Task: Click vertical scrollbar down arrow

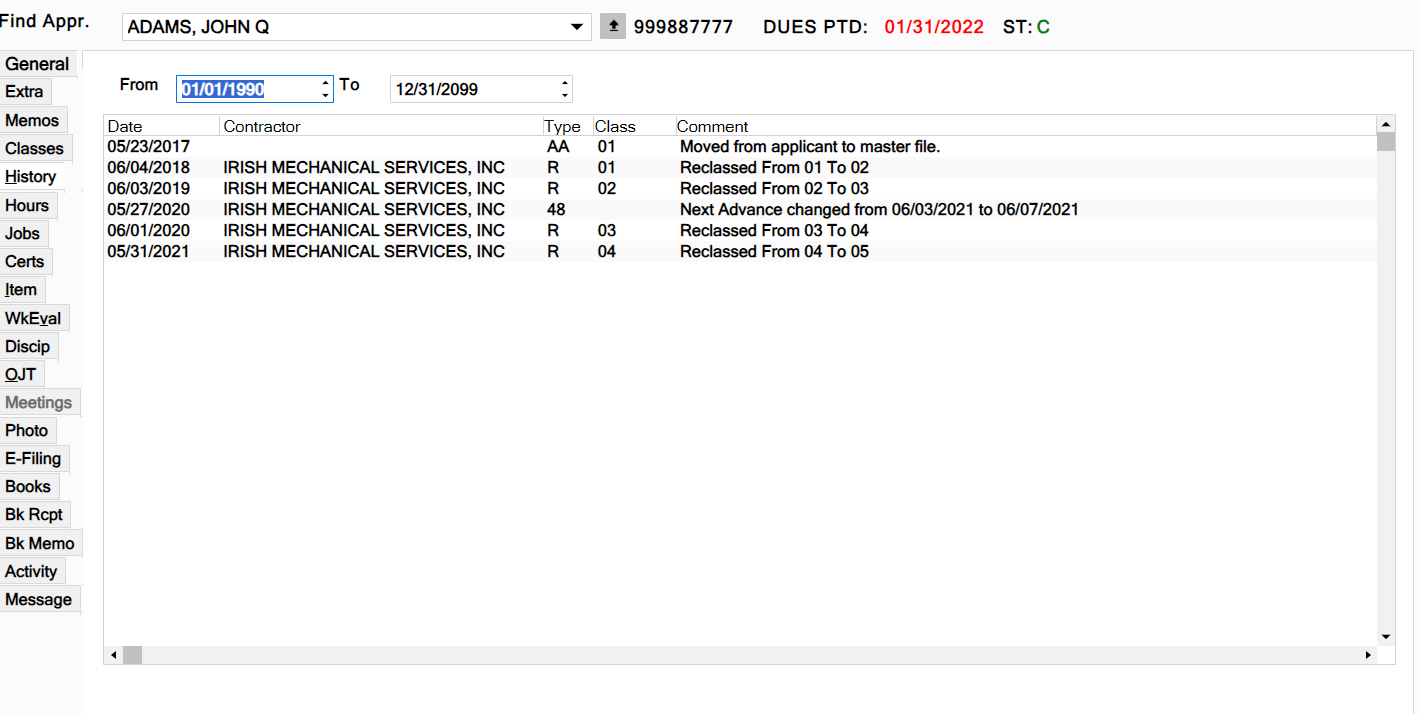Action: (x=1385, y=636)
